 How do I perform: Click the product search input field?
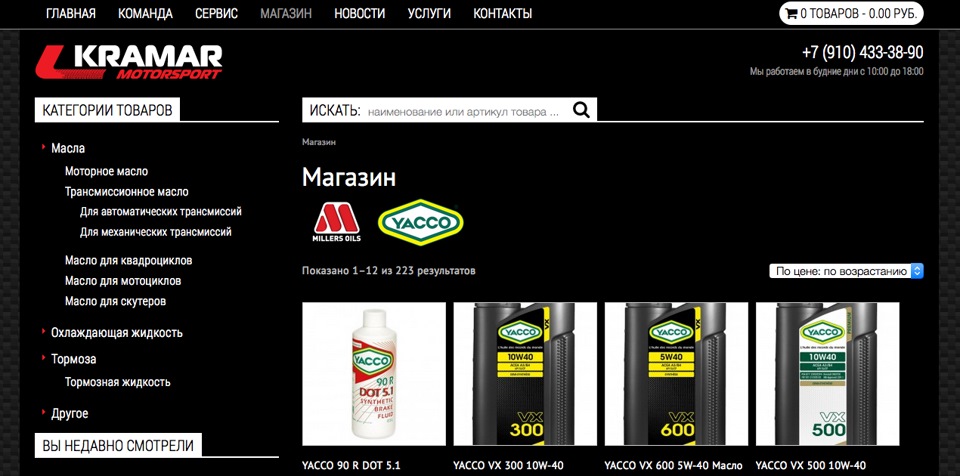point(465,112)
